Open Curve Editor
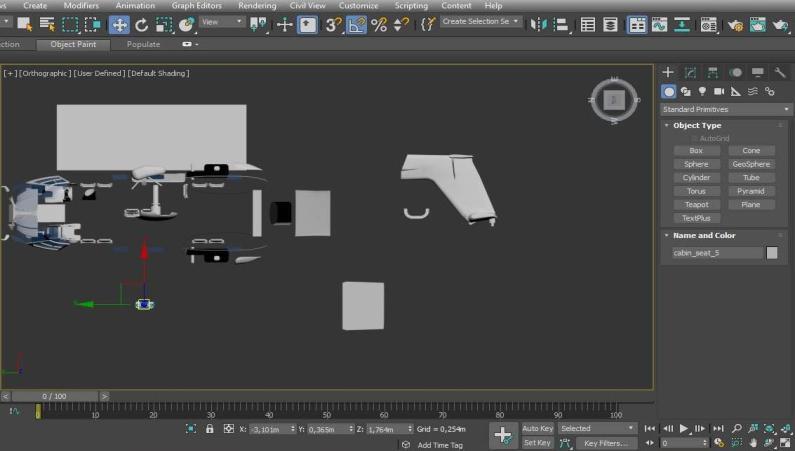Image resolution: width=795 pixels, height=451 pixels. click(659, 24)
